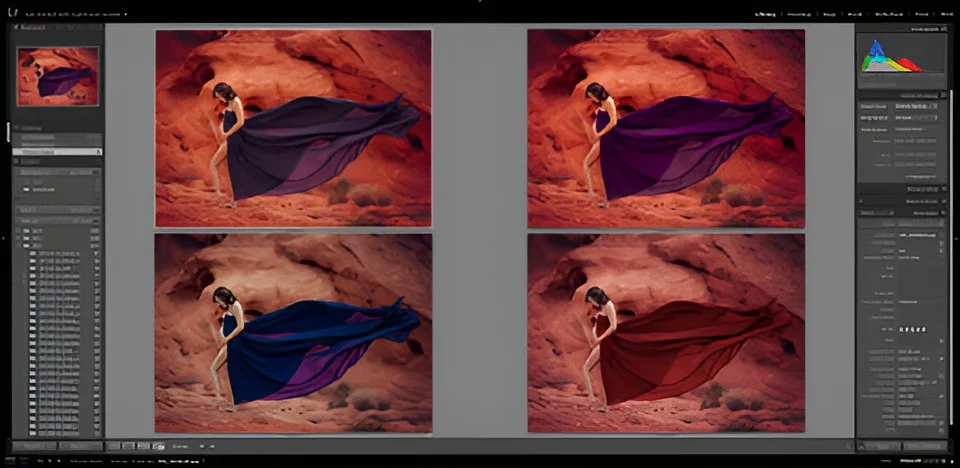This screenshot has height=468, width=960.
Task: Switch to Loupe view in the toolbar
Action: point(128,446)
